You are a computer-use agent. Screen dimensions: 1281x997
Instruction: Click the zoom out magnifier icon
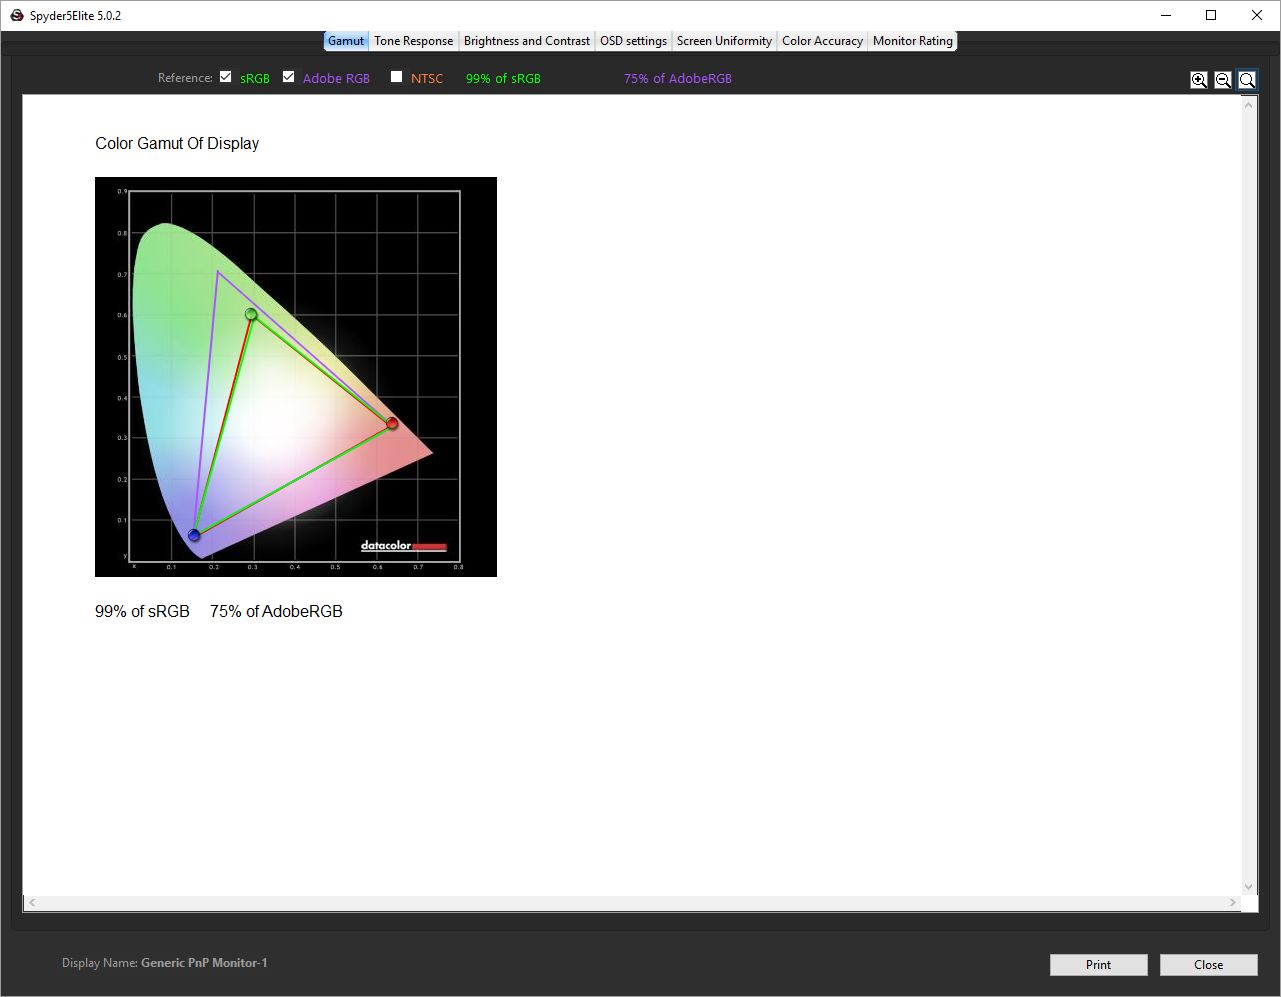pos(1222,80)
